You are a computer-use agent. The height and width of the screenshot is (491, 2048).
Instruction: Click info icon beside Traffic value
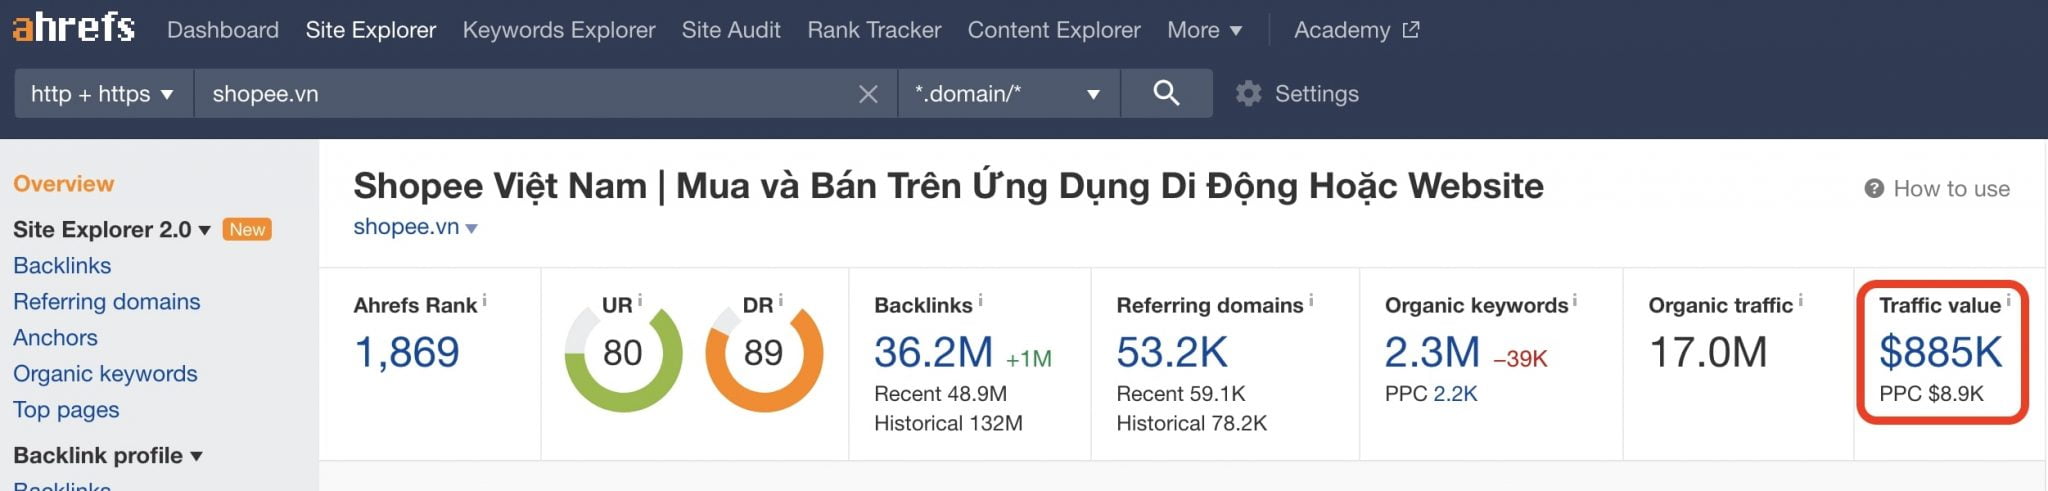2008,300
